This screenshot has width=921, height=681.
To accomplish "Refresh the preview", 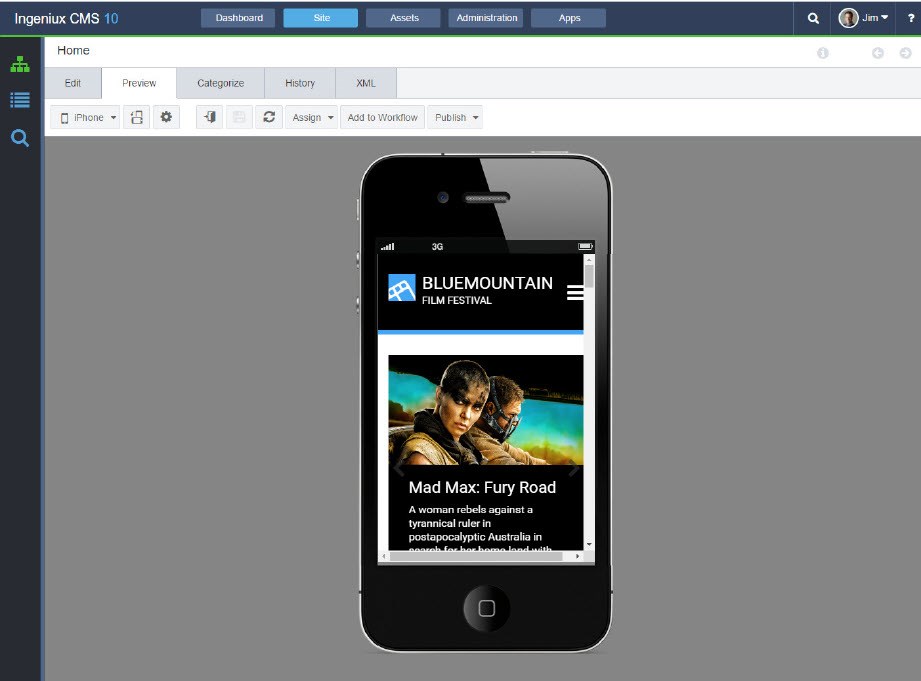I will tap(269, 118).
